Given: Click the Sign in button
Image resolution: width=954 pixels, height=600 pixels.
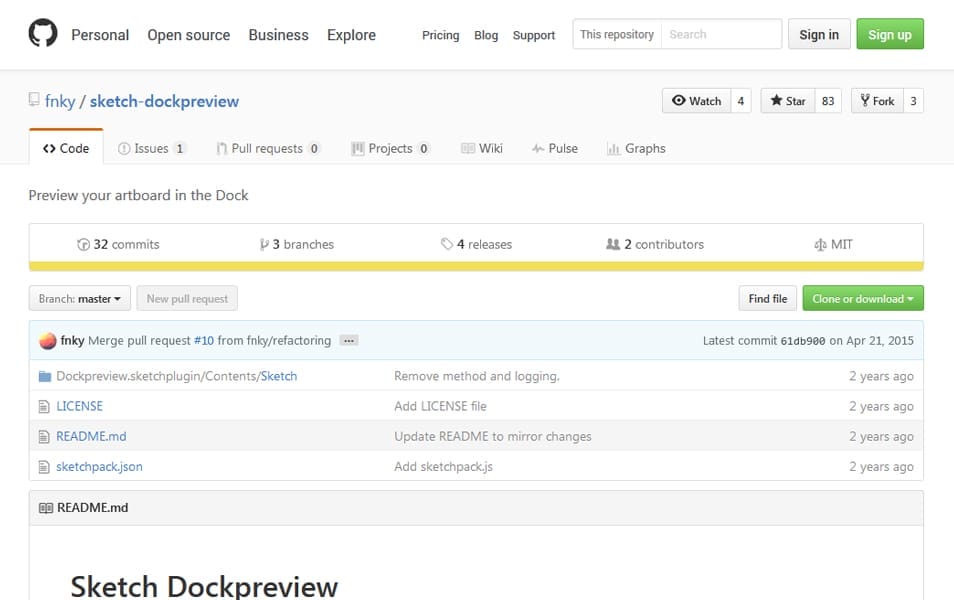Looking at the screenshot, I should click(x=819, y=34).
